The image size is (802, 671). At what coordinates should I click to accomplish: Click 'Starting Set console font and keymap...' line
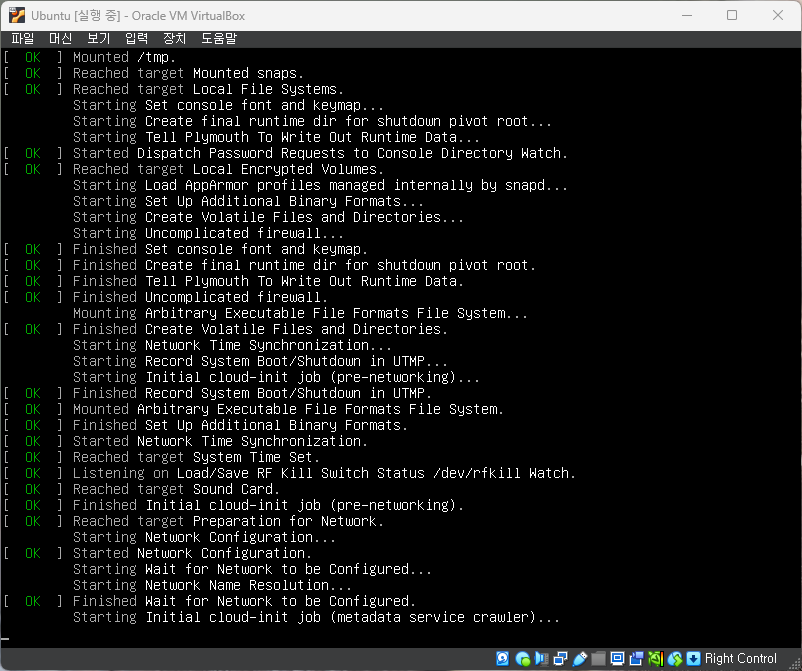[x=228, y=105]
